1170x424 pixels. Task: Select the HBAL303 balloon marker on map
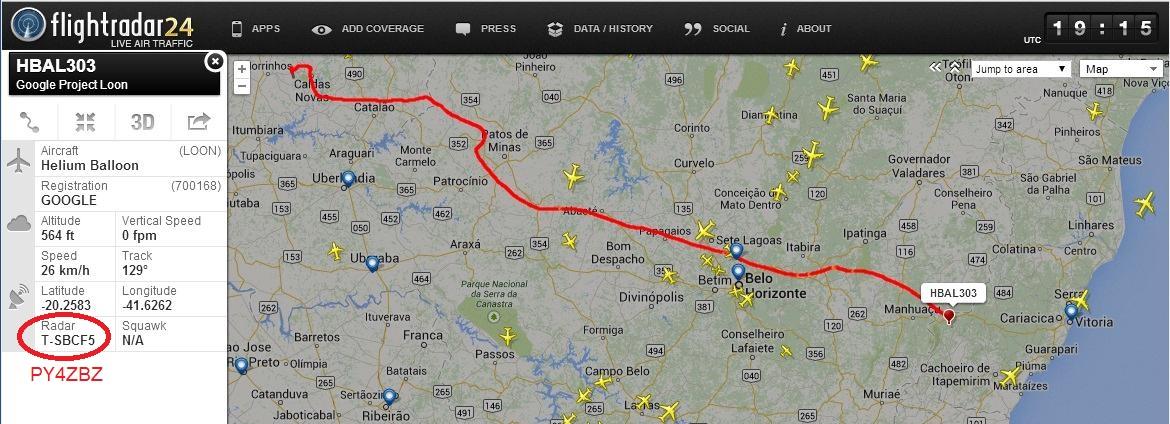948,317
